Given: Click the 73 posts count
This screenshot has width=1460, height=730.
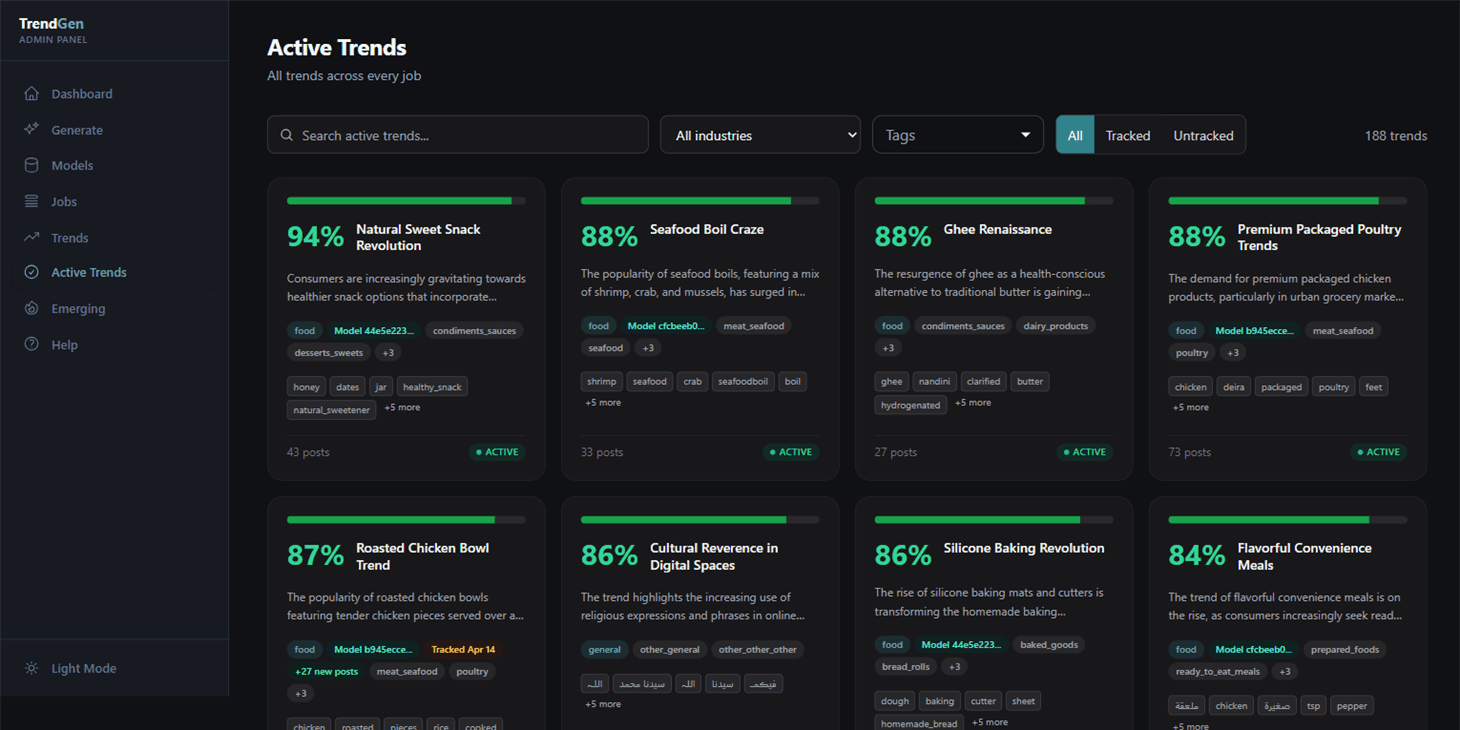Looking at the screenshot, I should (x=1189, y=452).
